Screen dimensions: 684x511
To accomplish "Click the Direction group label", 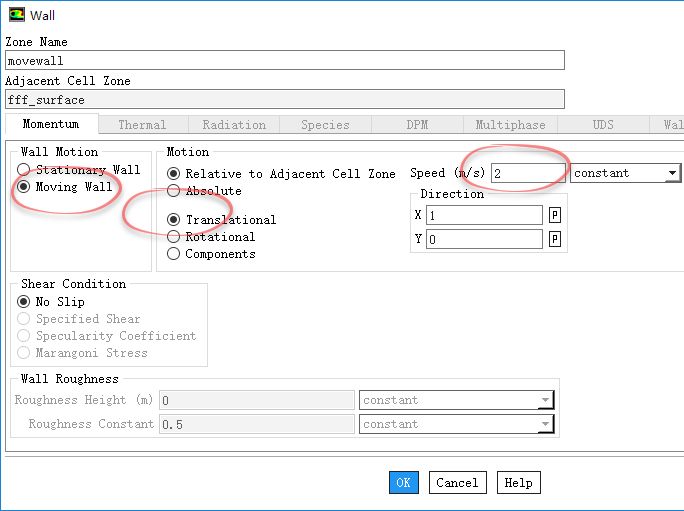I will [452, 194].
